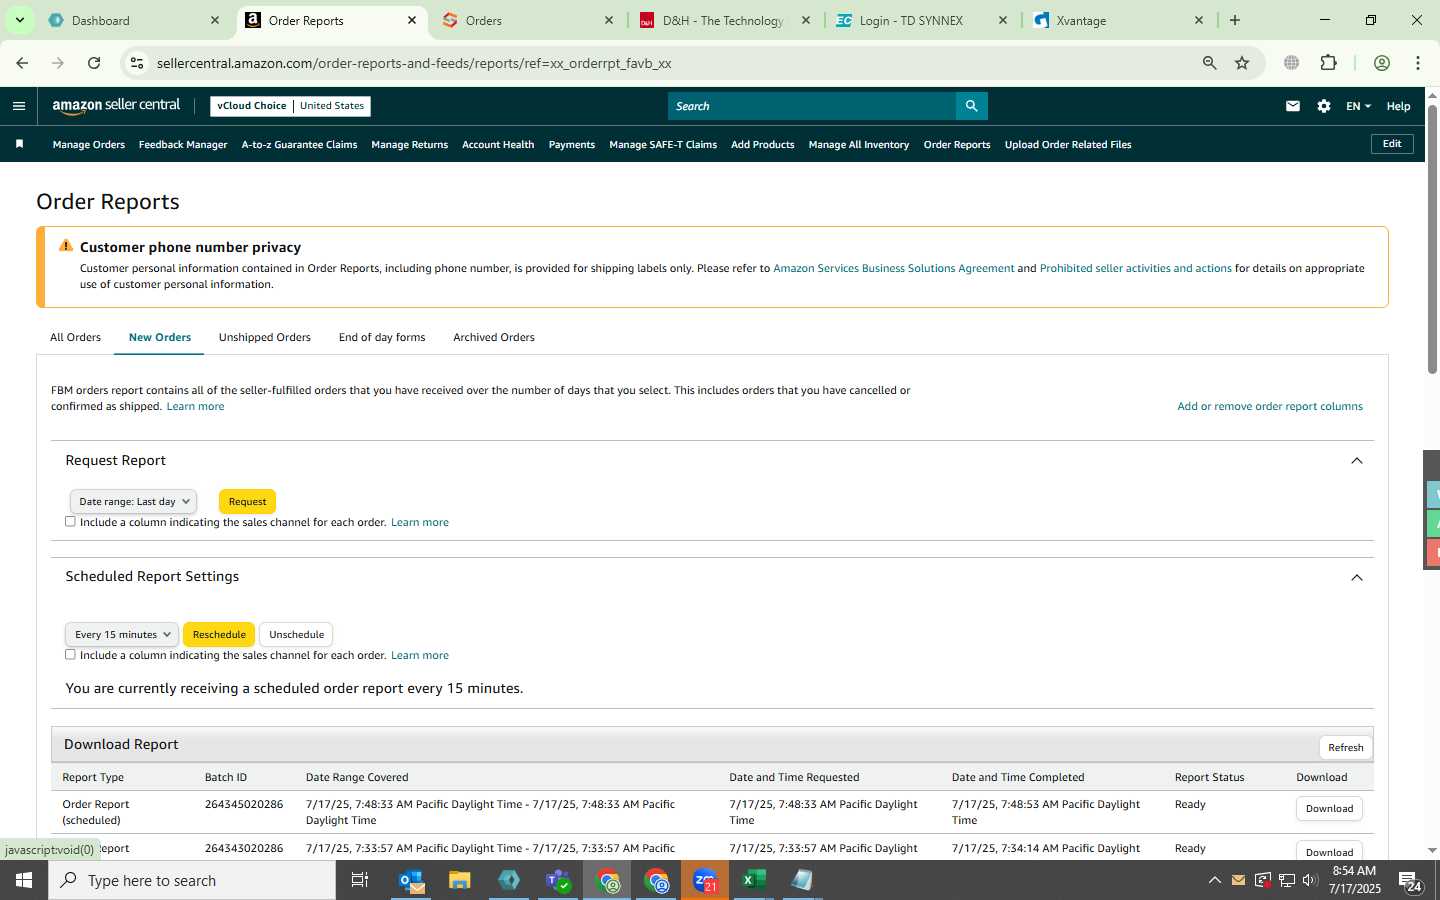The height and width of the screenshot is (900, 1440).
Task: Open the Every 15 minutes dropdown
Action: (122, 634)
